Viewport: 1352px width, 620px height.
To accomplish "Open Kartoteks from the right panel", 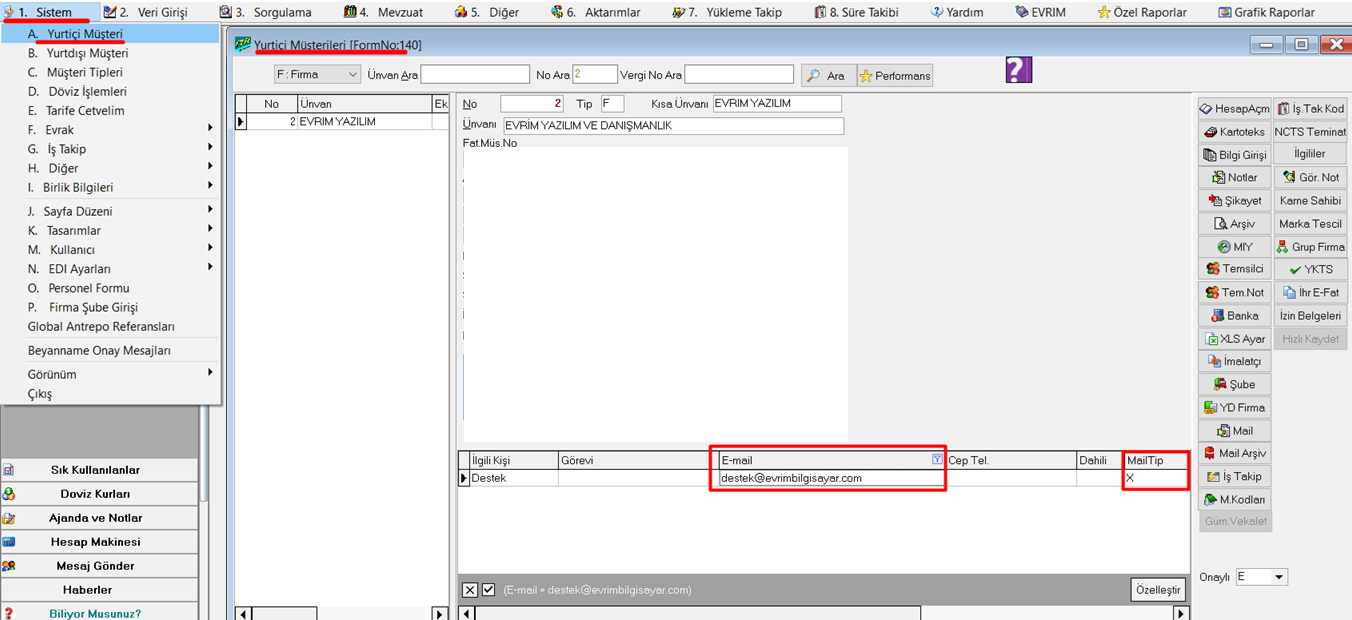I will (x=1234, y=132).
